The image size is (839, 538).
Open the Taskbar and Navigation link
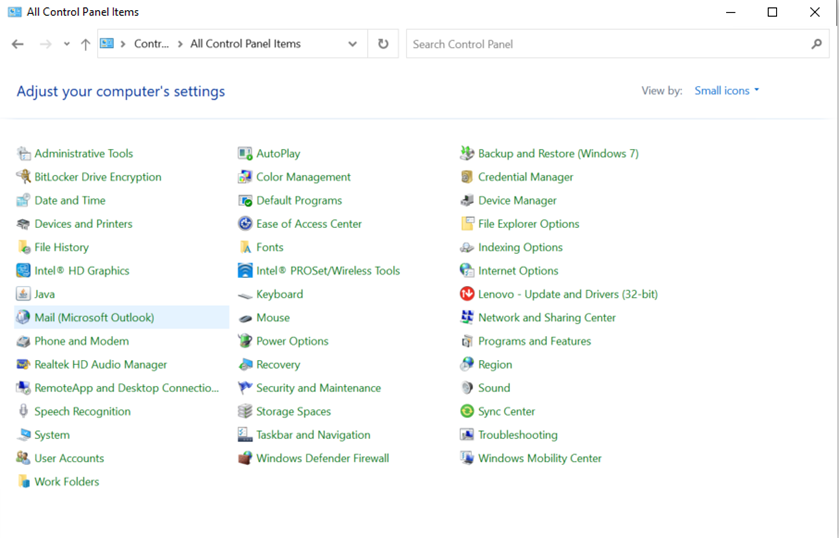(313, 435)
